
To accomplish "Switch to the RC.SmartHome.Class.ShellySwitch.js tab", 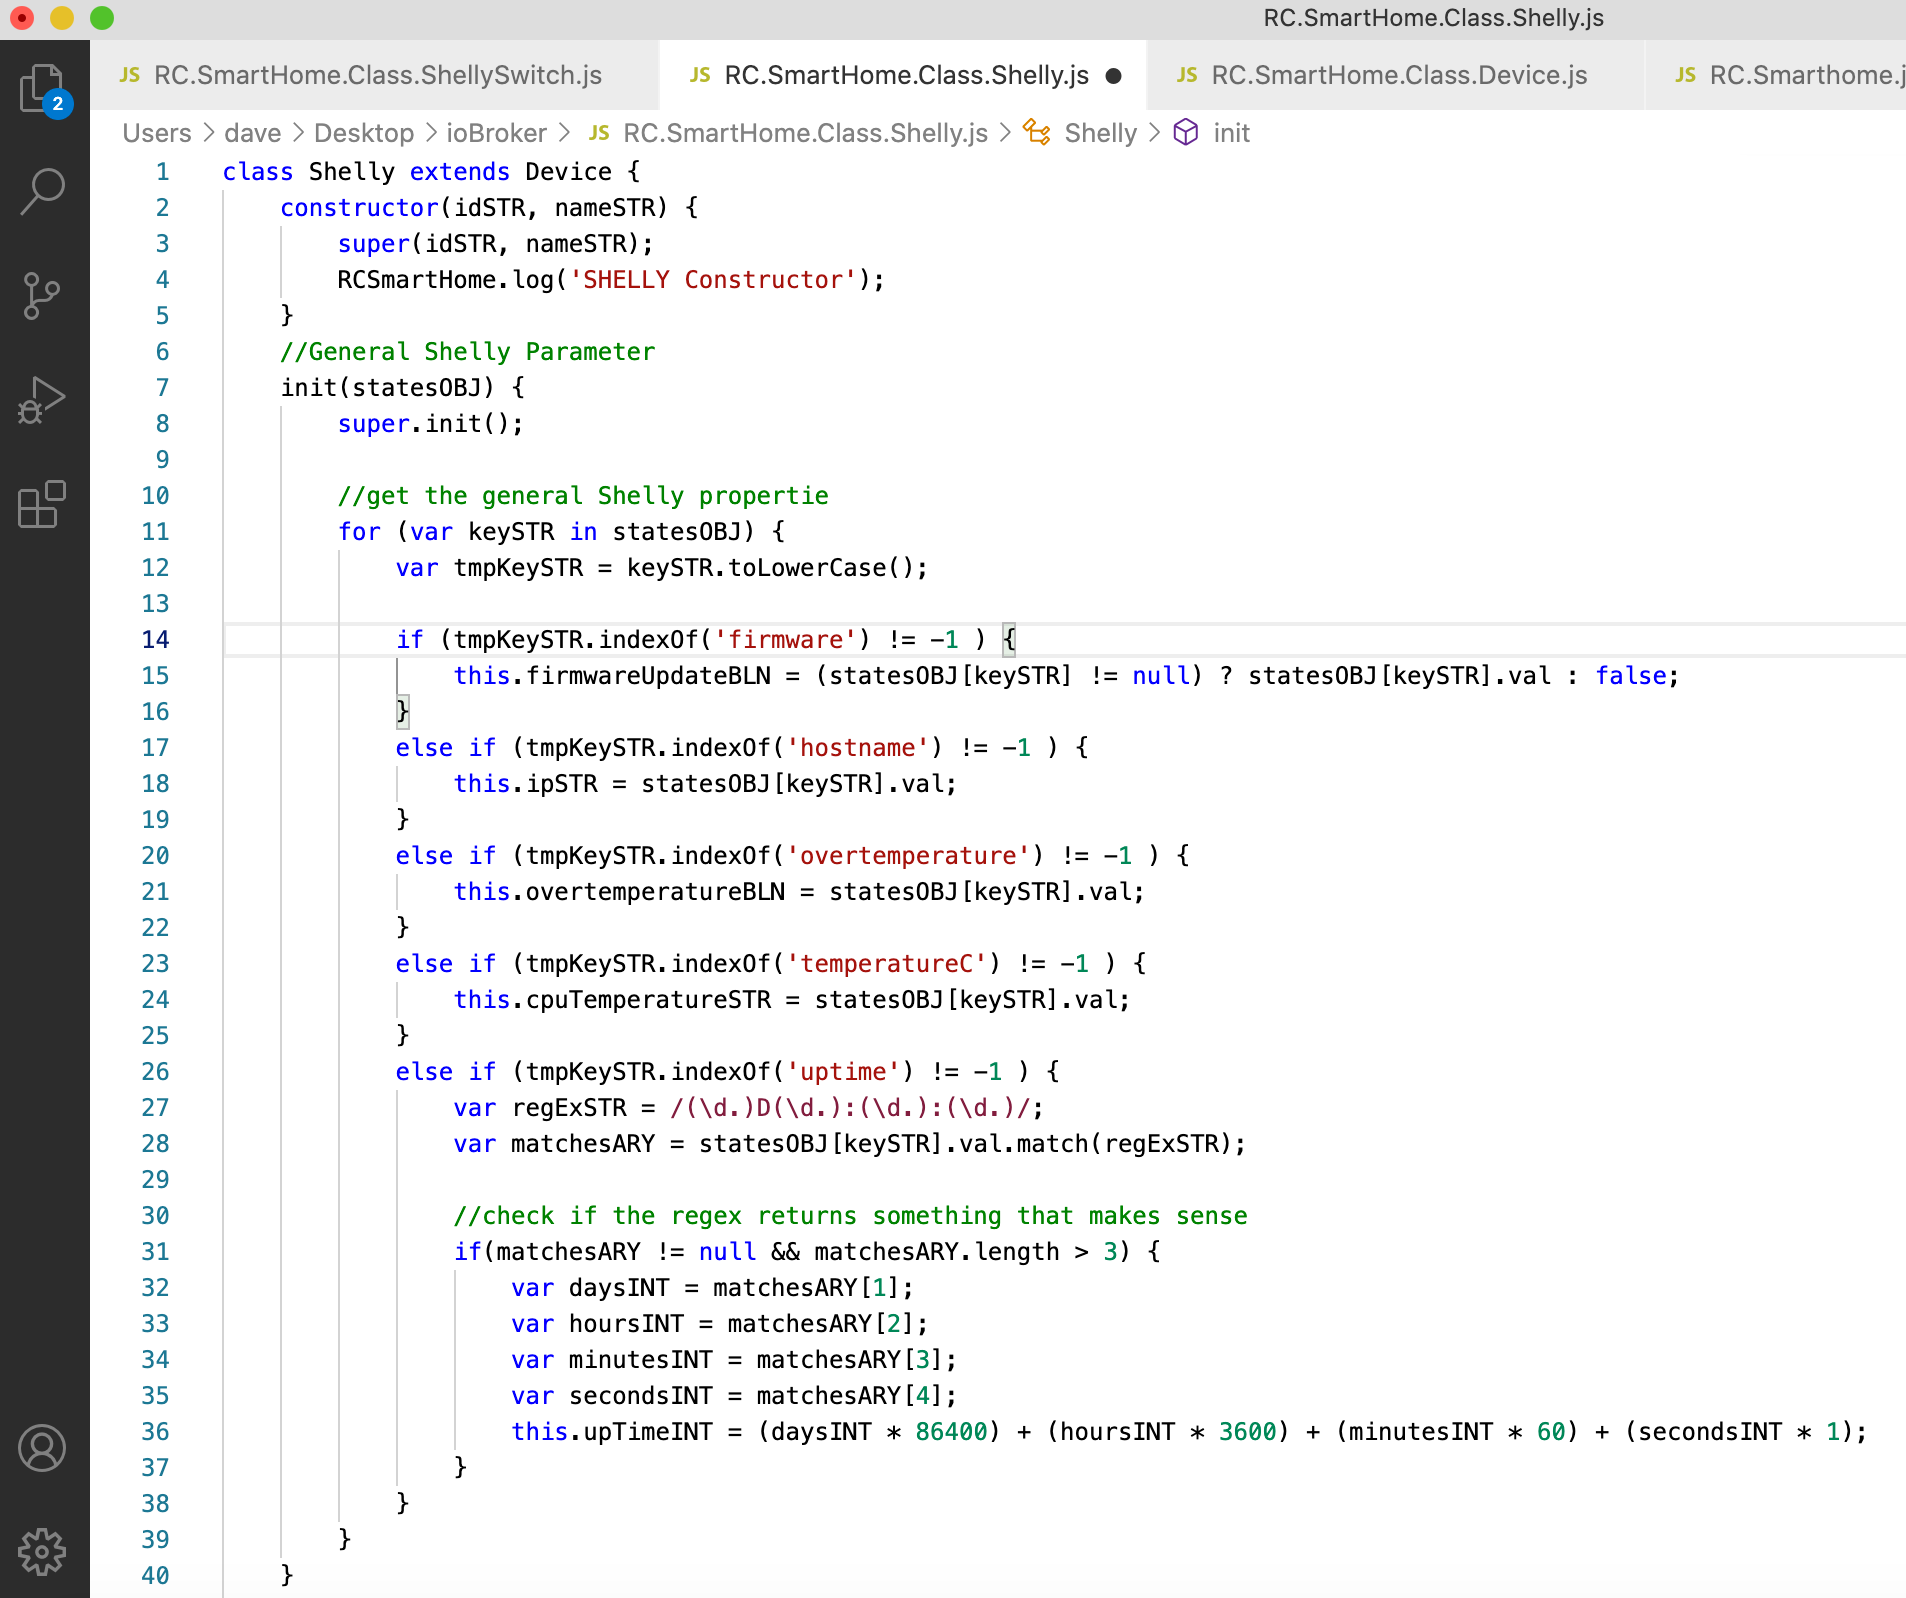I will (x=374, y=75).
